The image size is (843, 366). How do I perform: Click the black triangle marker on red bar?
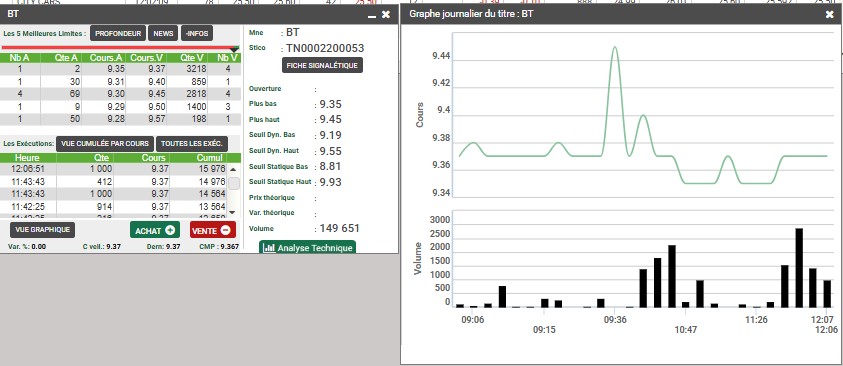tap(234, 49)
